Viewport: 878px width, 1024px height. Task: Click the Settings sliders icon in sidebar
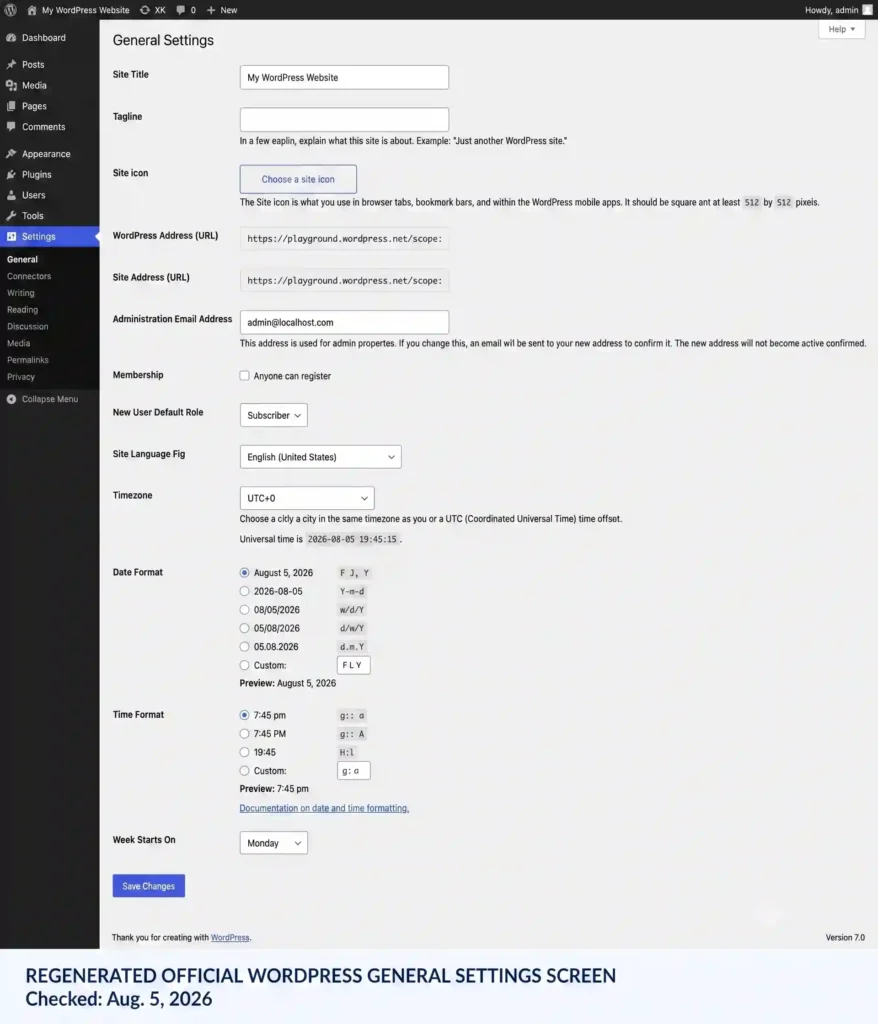tap(11, 236)
